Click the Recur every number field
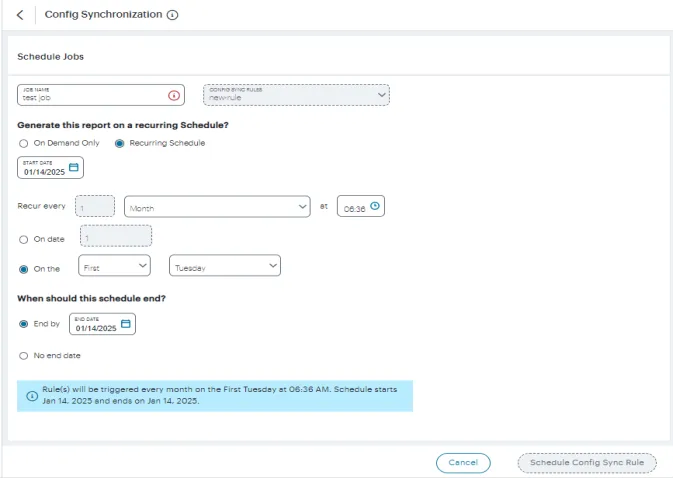The image size is (673, 478). click(95, 206)
